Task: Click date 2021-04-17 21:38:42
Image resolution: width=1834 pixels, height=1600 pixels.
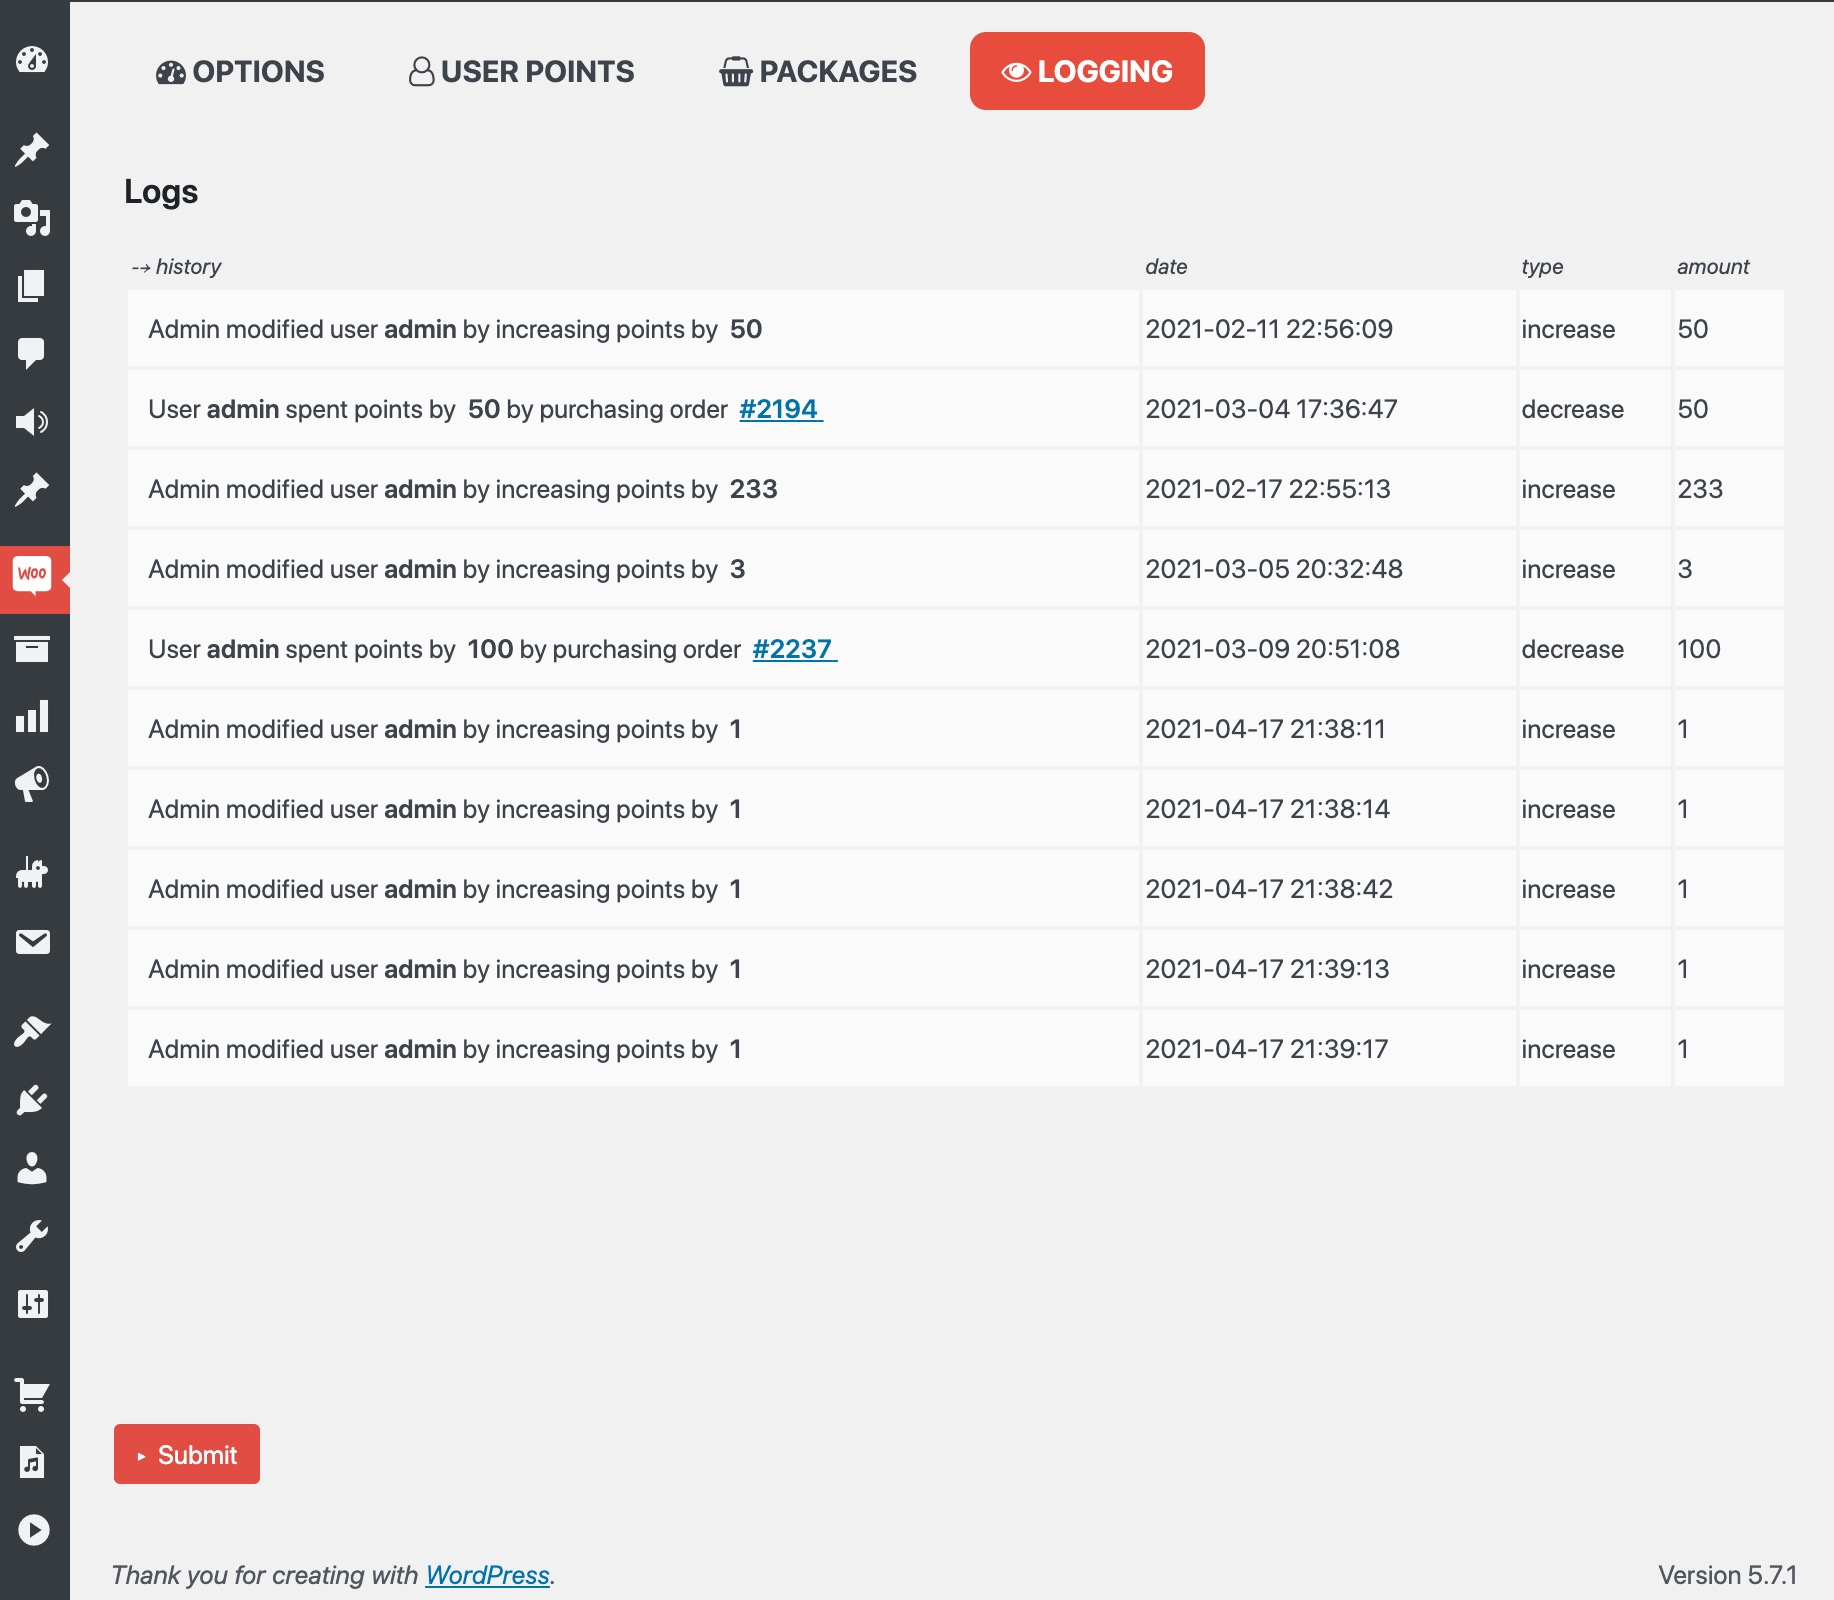Action: (x=1269, y=889)
